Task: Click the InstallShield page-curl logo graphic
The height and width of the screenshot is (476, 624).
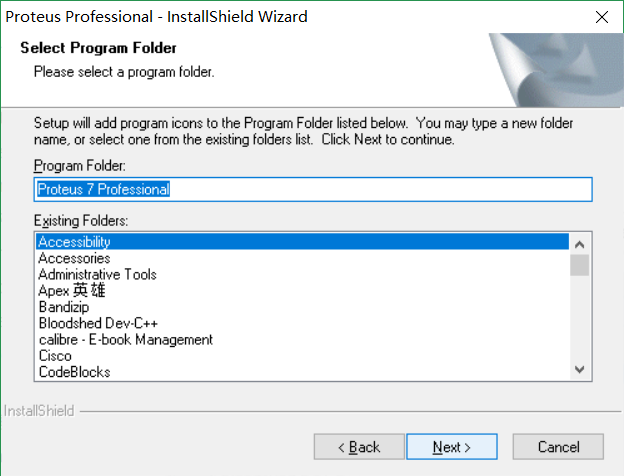Action: coord(550,68)
